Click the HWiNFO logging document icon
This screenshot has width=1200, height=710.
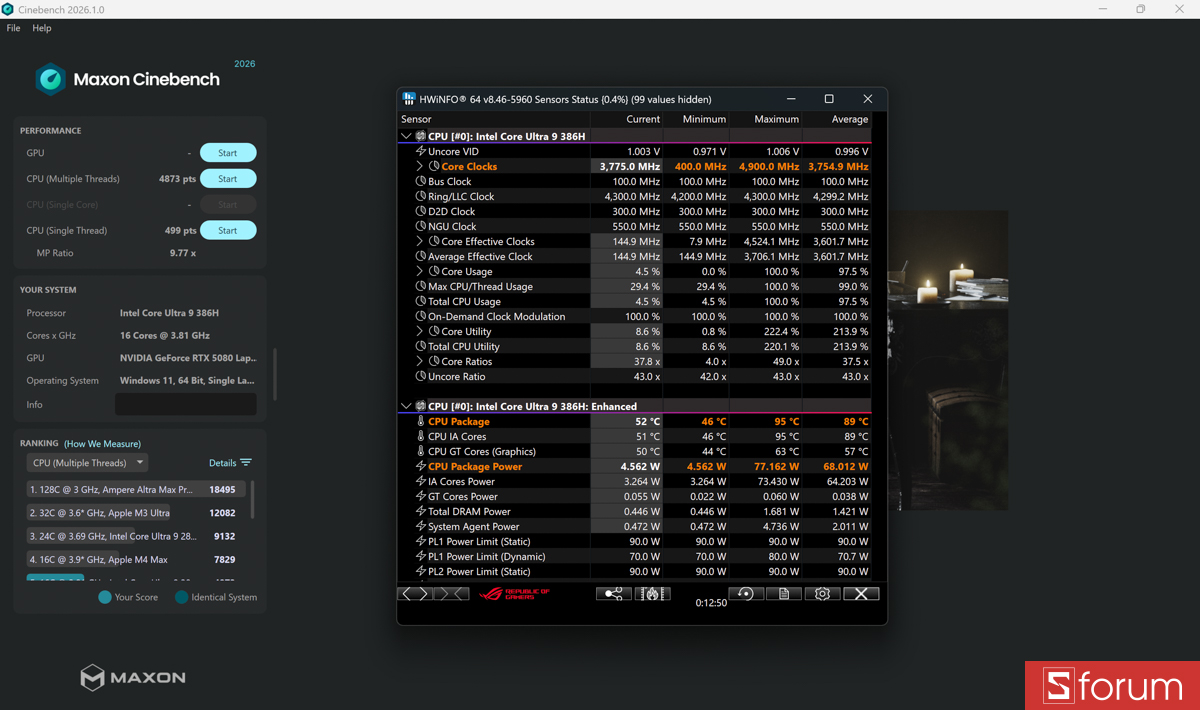click(x=784, y=593)
